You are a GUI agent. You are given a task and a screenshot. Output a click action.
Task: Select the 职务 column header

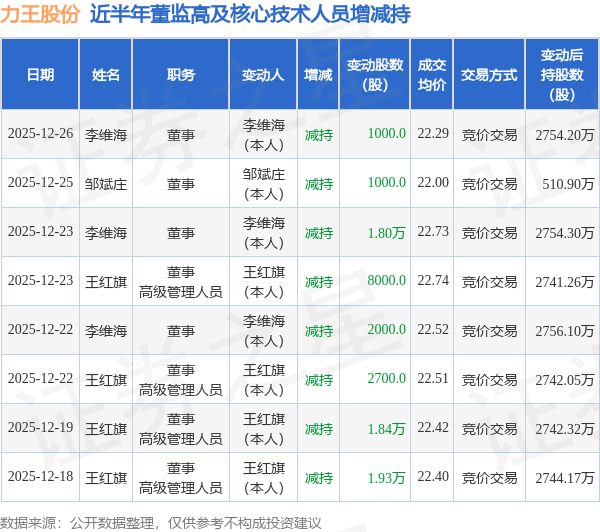(x=181, y=75)
